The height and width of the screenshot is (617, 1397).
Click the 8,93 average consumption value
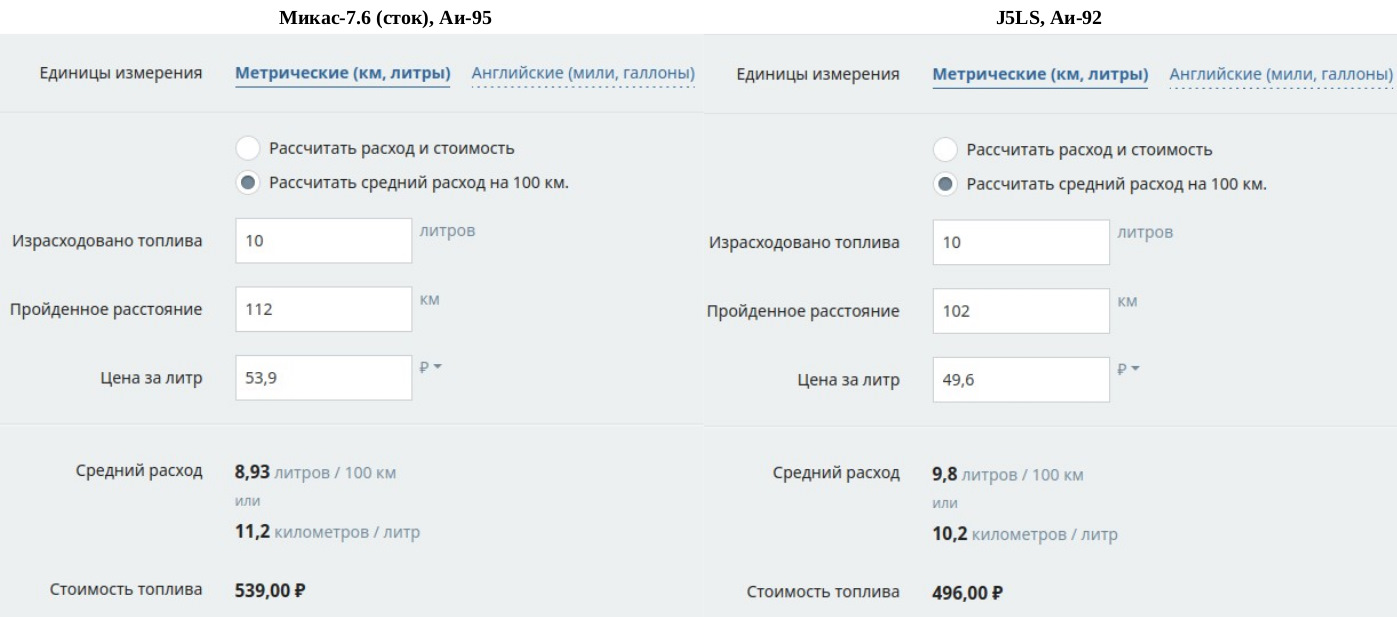tap(252, 472)
